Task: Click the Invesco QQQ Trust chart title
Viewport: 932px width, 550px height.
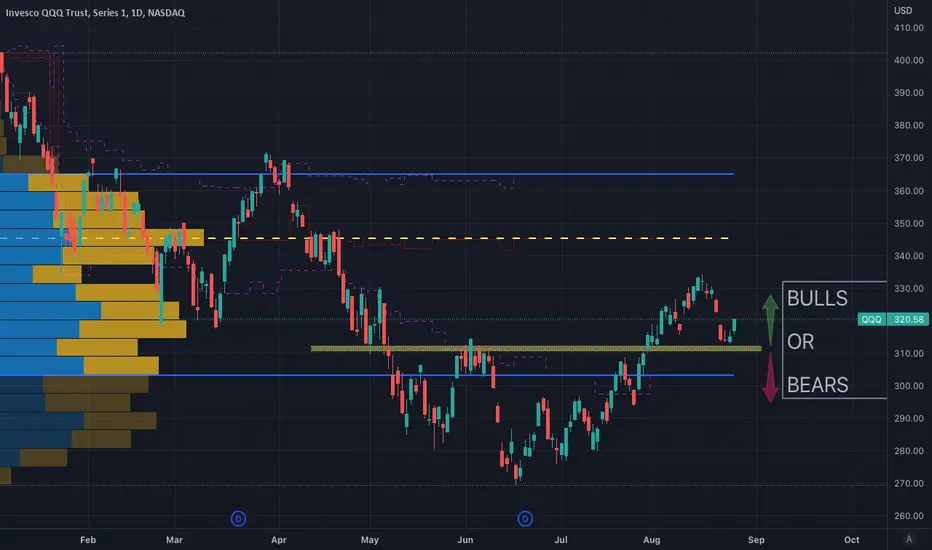Action: coord(95,12)
